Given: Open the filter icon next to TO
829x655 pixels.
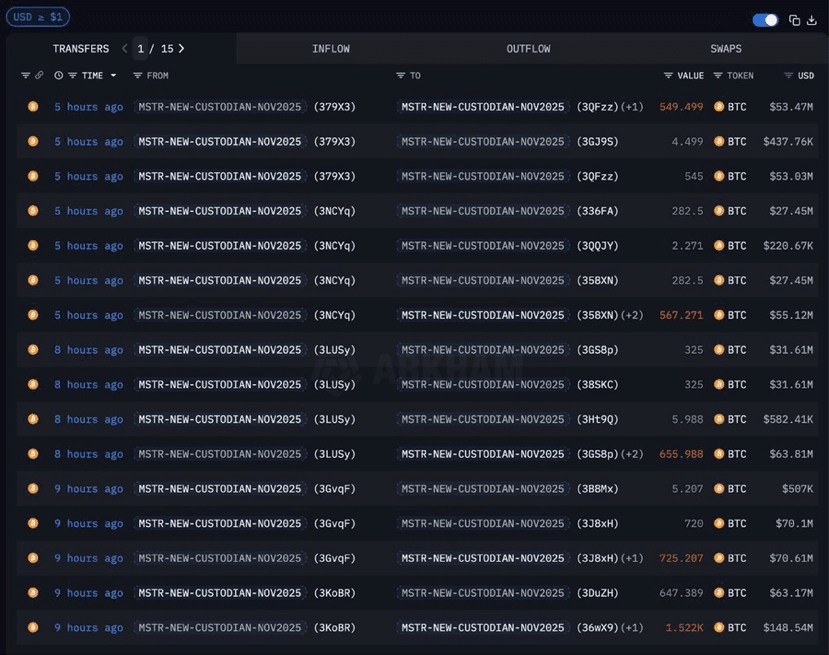Looking at the screenshot, I should point(400,76).
